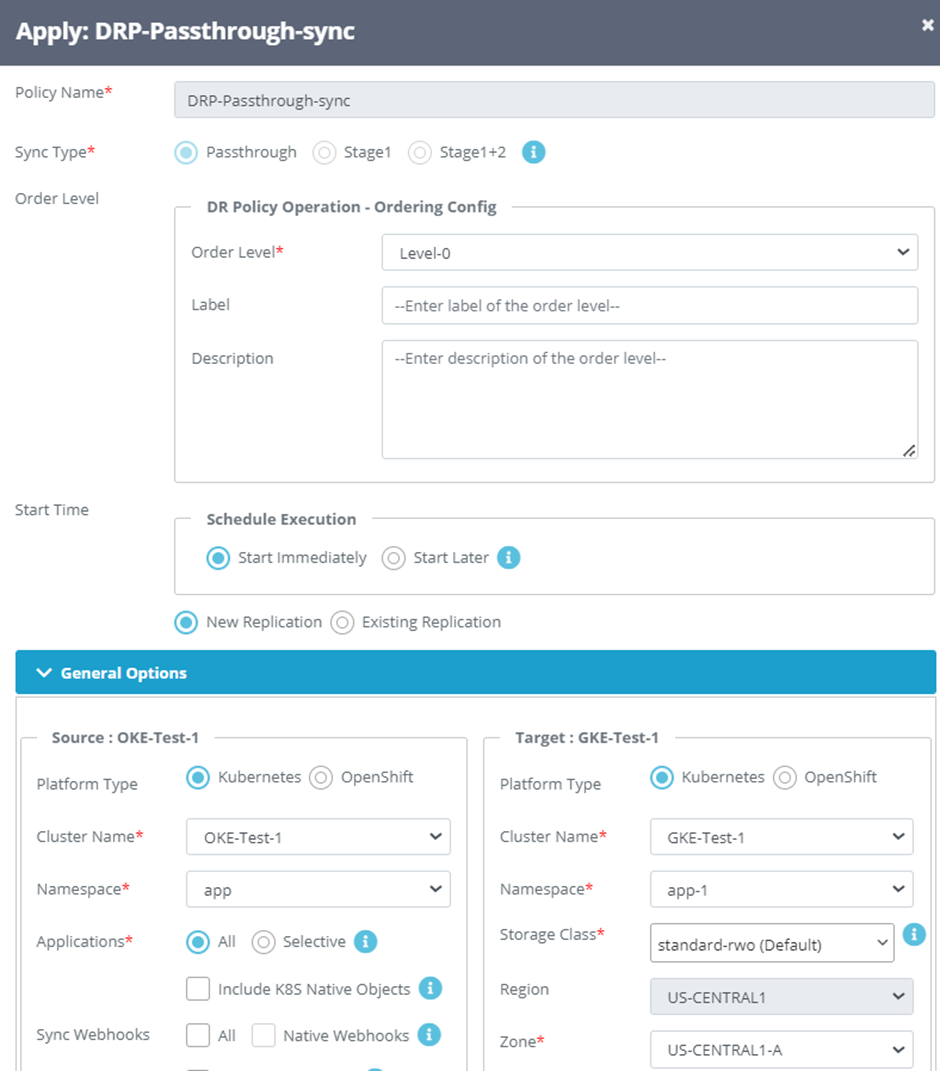
Task: Click the Policy Name field
Action: 554,100
